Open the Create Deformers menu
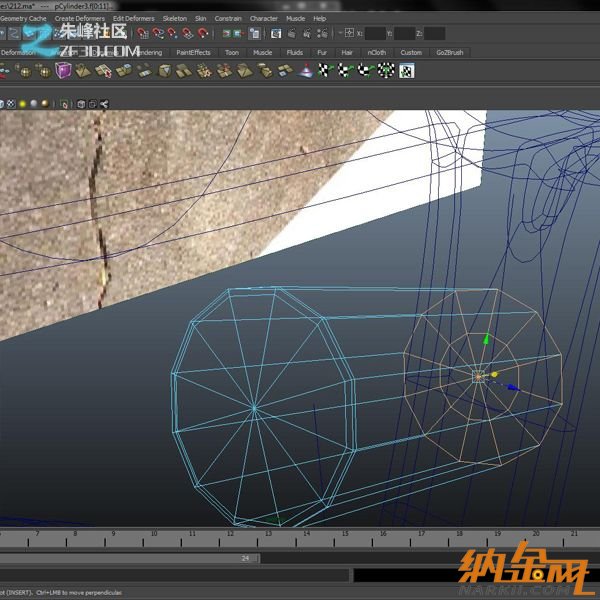This screenshot has height=600, width=600. (x=79, y=18)
